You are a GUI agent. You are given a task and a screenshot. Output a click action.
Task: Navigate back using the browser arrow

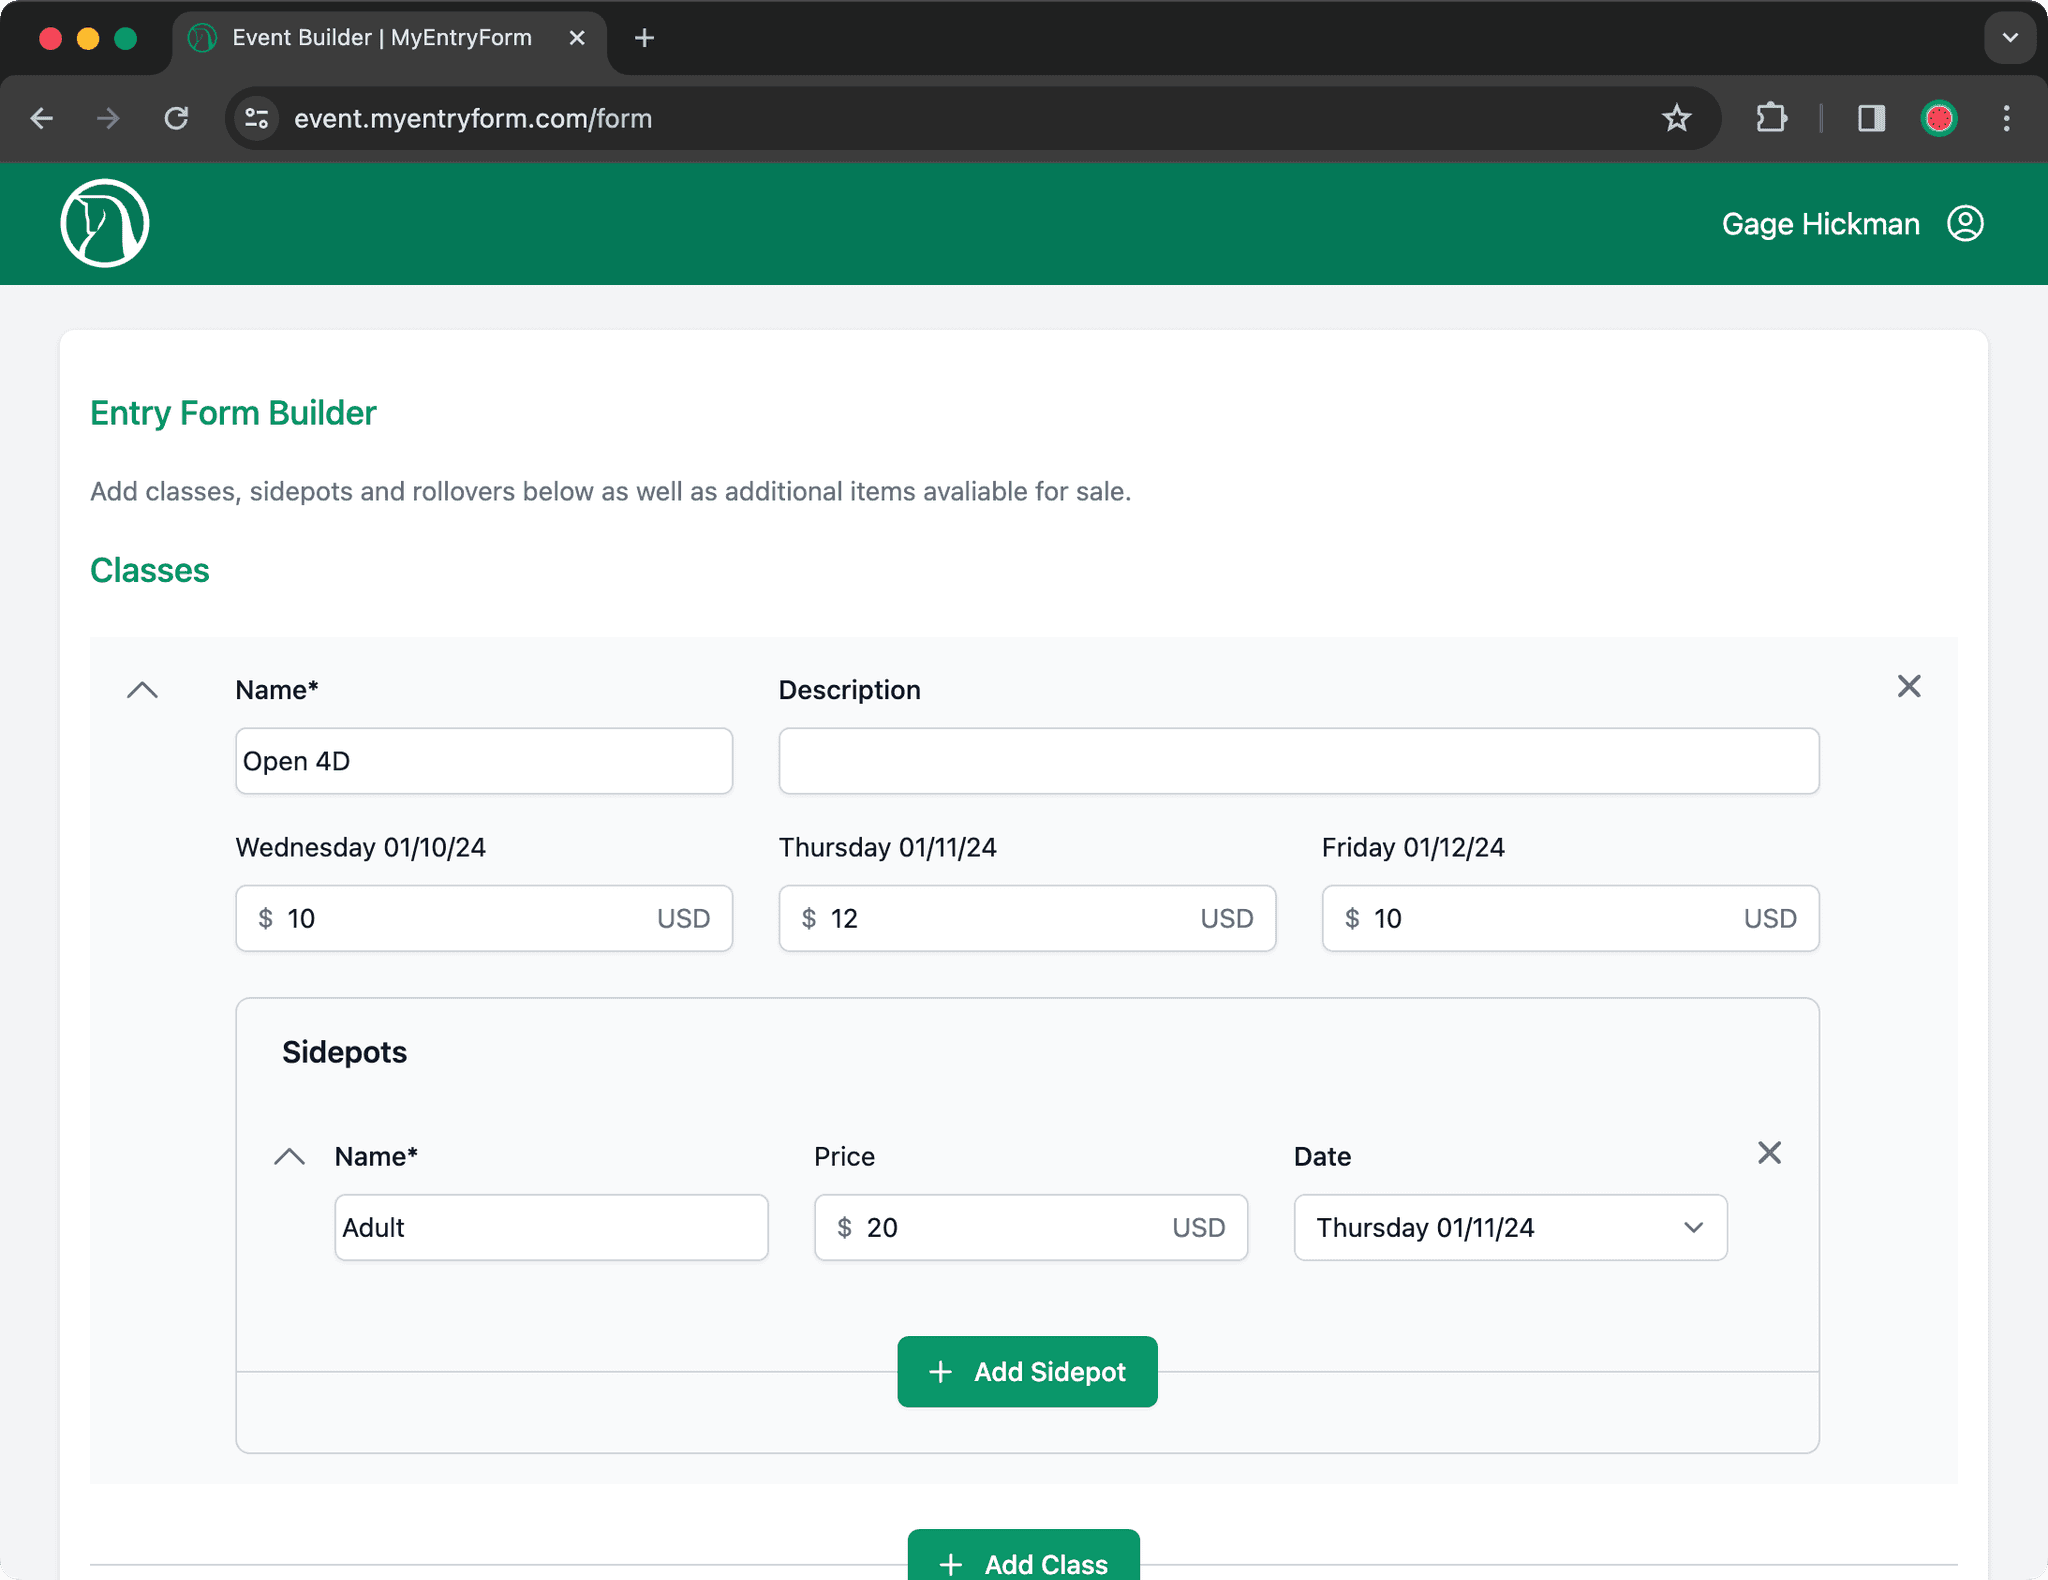(42, 118)
